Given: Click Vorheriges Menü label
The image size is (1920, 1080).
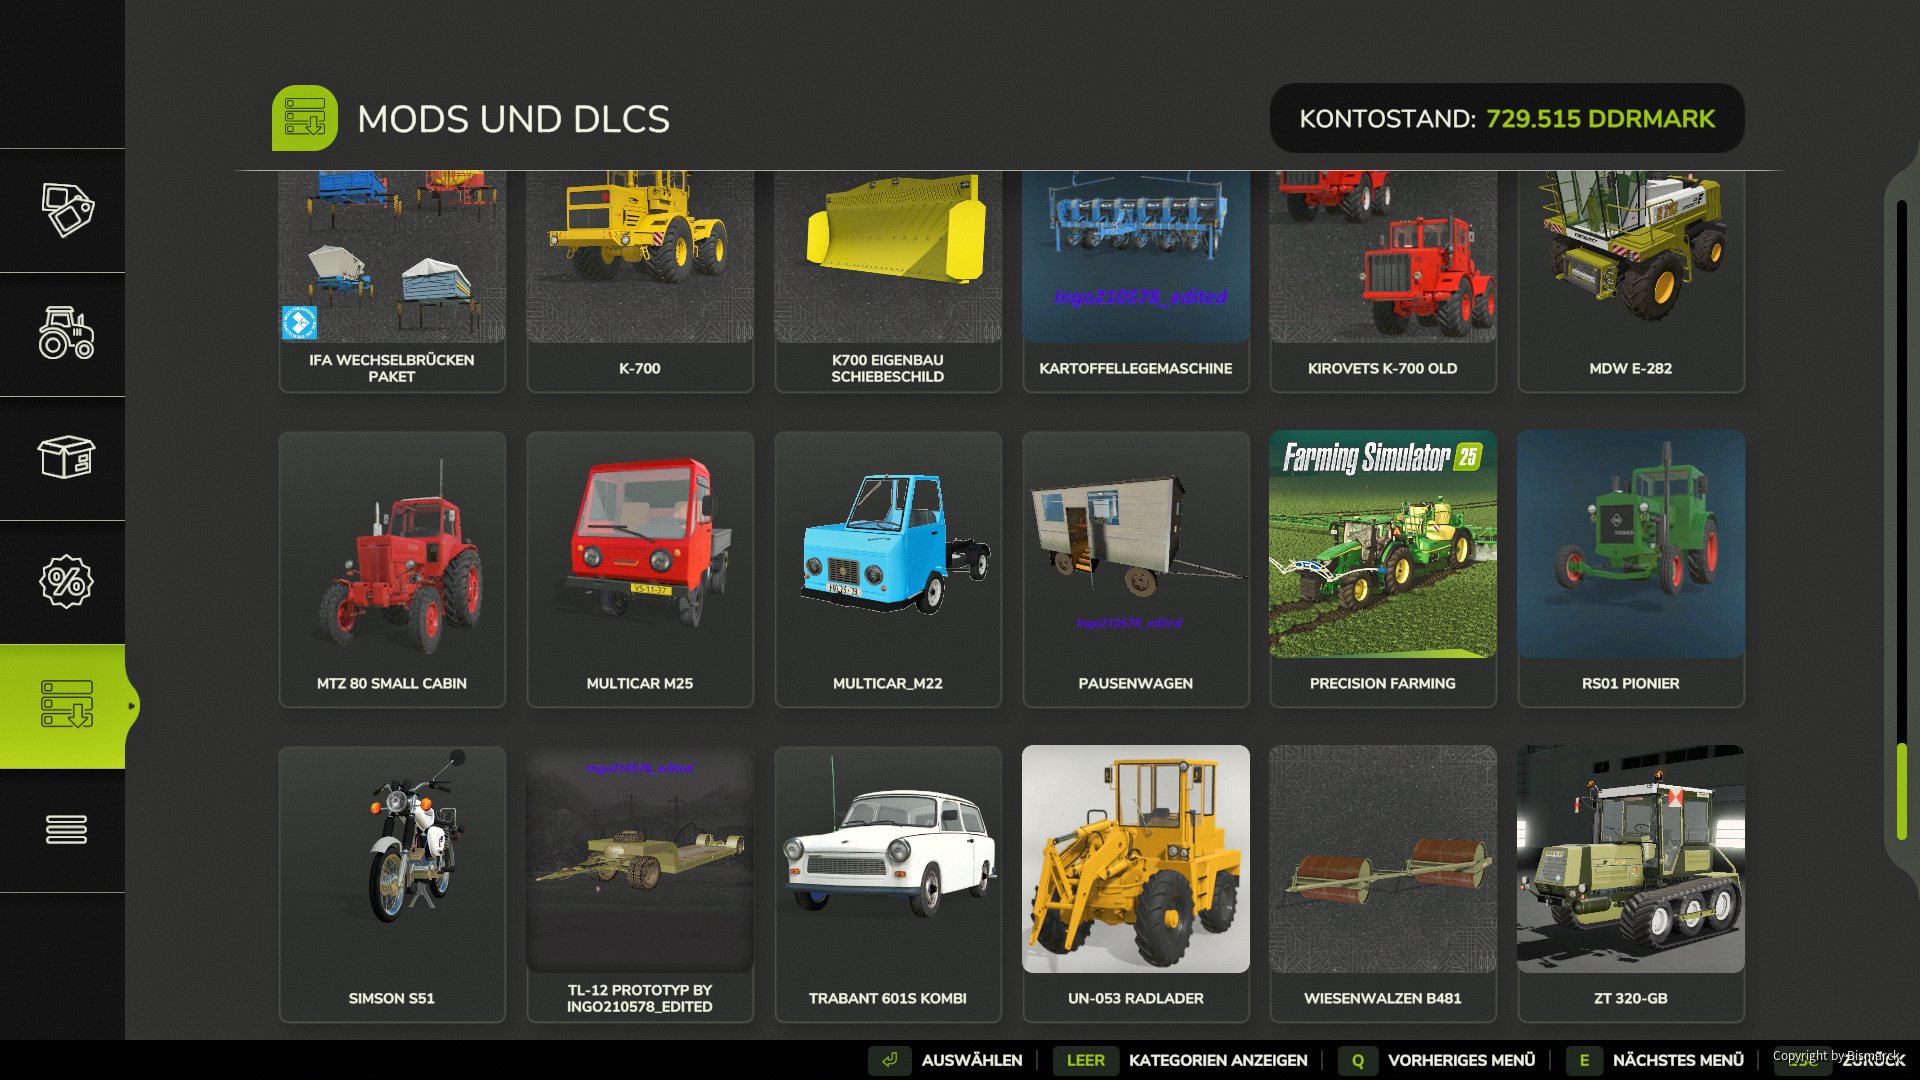Looking at the screenshot, I should pyautogui.click(x=1461, y=1060).
